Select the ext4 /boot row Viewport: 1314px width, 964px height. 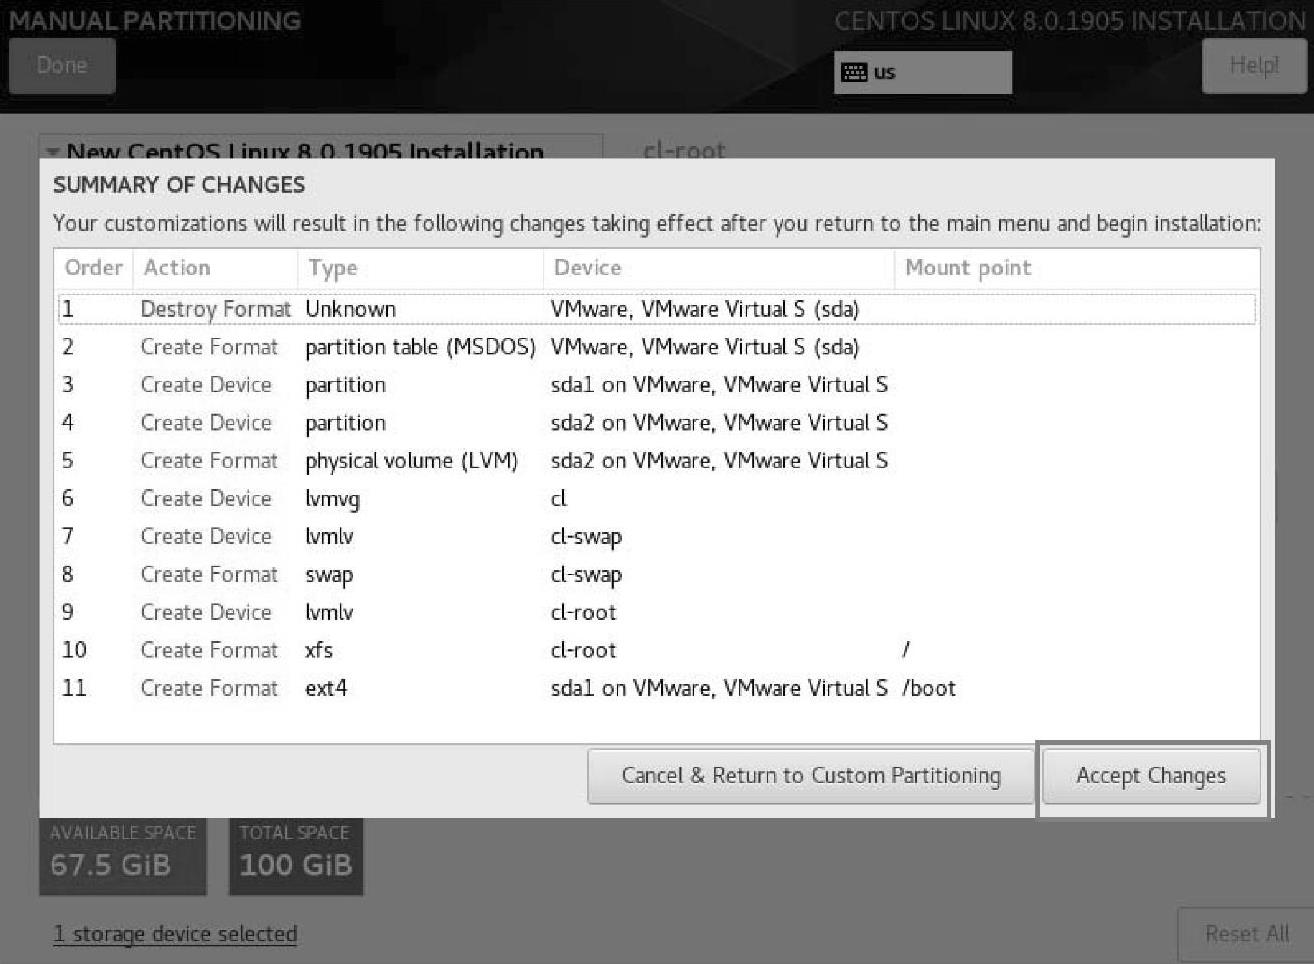click(x=657, y=689)
